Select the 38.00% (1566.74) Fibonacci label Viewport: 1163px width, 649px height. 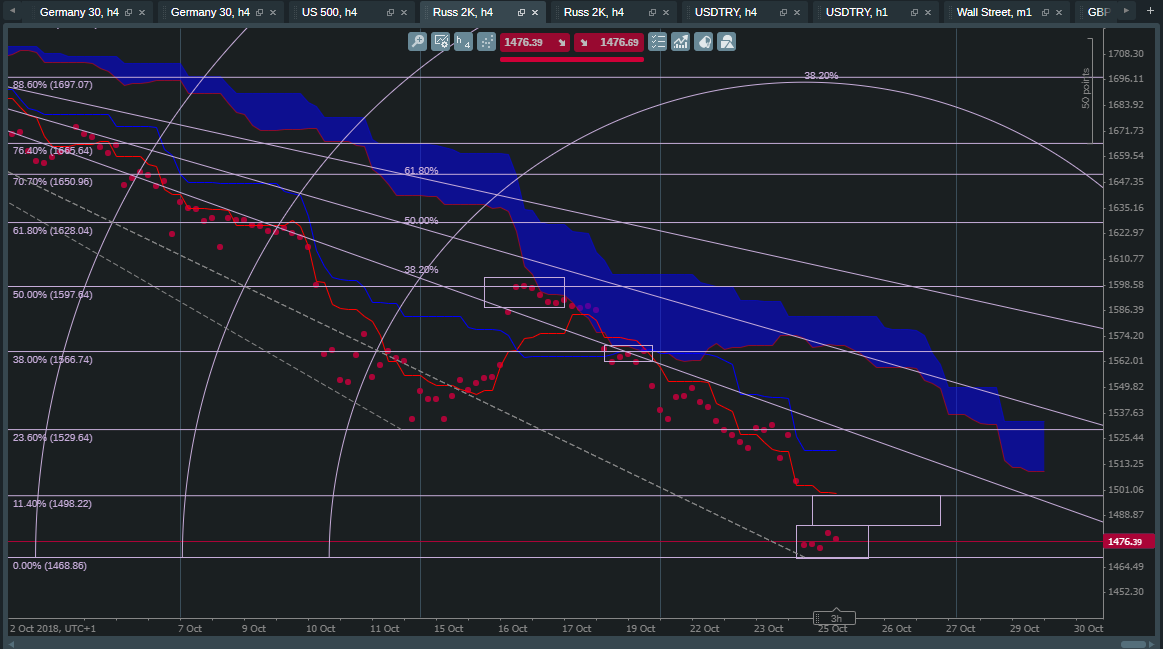click(53, 360)
